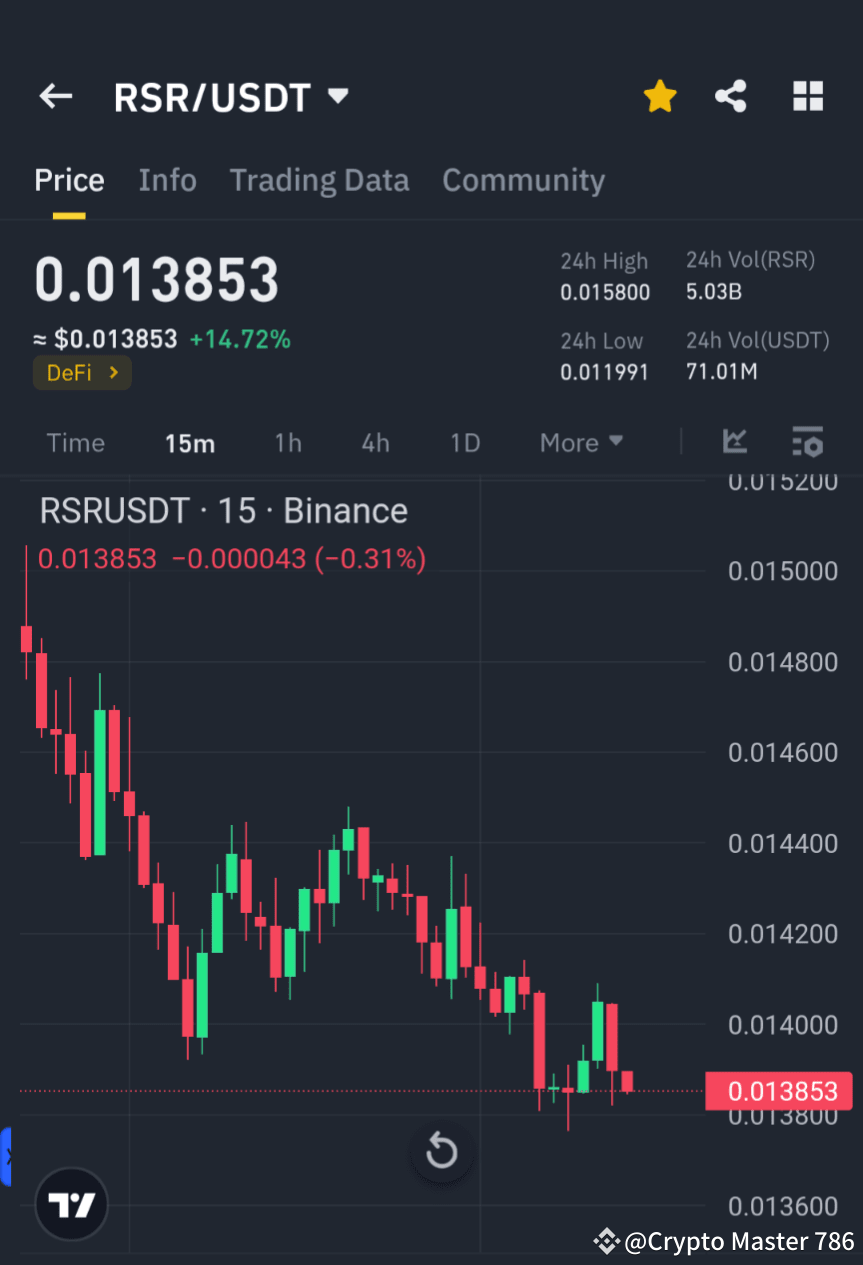The height and width of the screenshot is (1265, 863).
Task: Open the chart style selector icon
Action: coord(735,442)
